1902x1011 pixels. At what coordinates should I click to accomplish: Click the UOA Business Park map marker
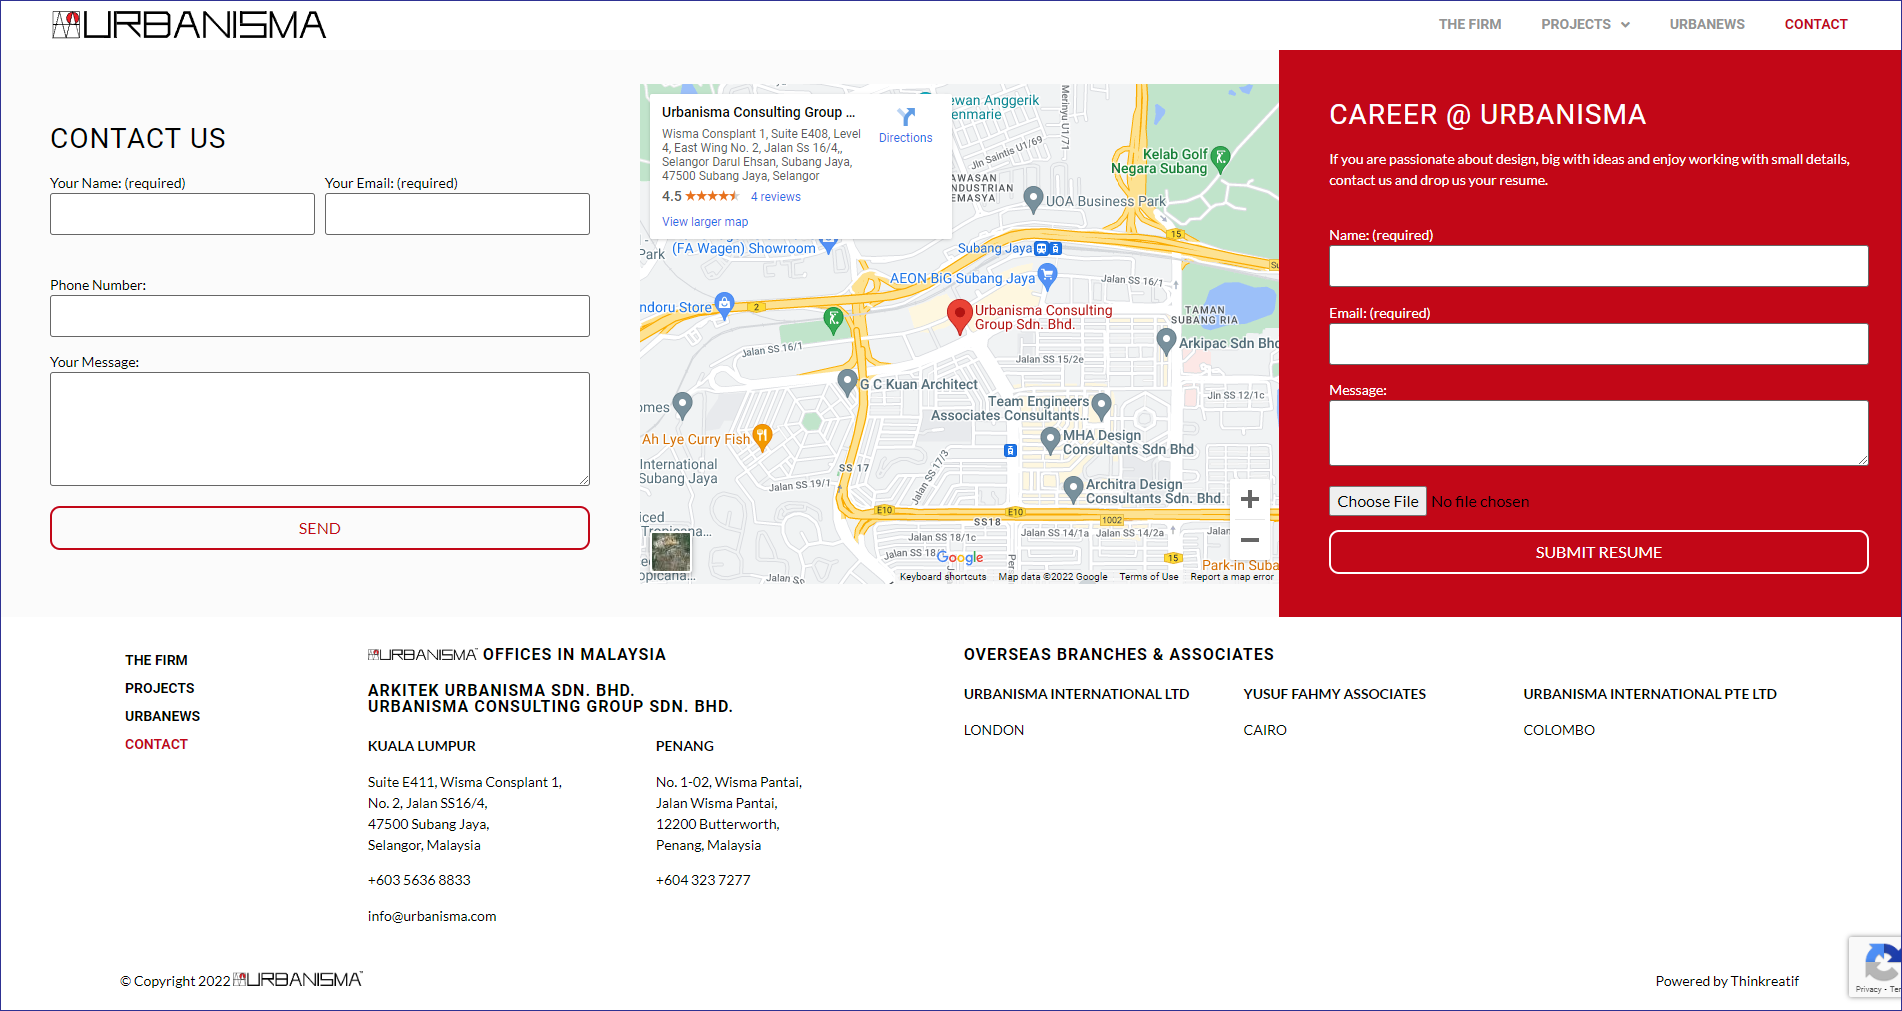click(1034, 199)
